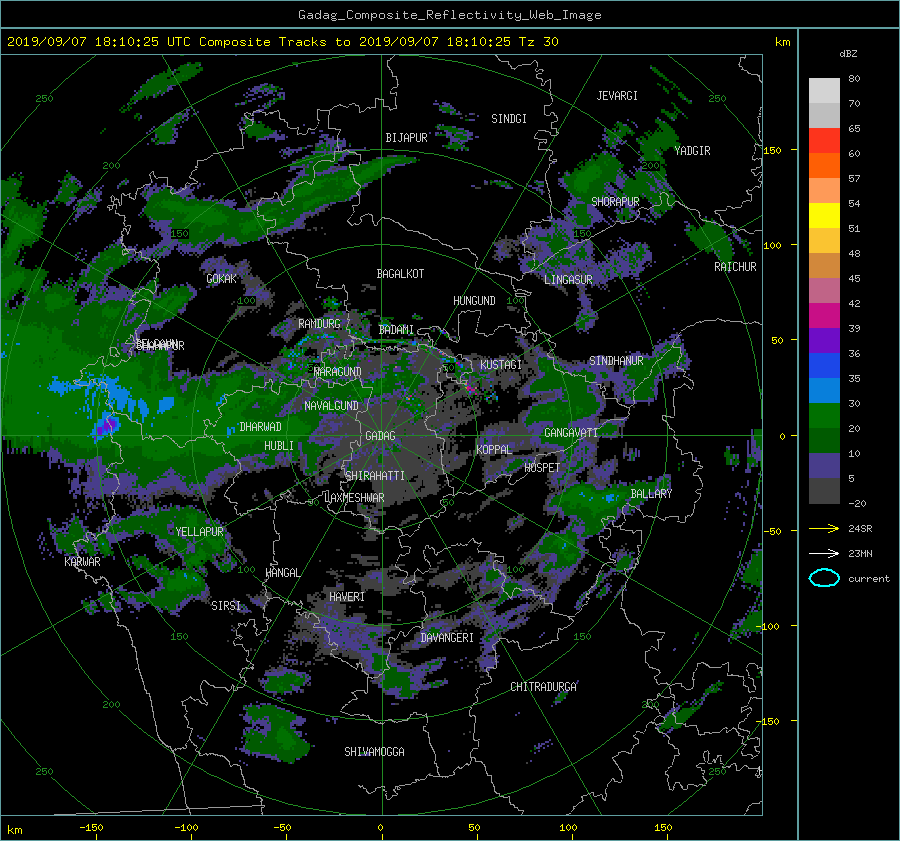Viewport: 900px width, 841px height.
Task: Click the SINDGI city label
Action: tap(509, 119)
